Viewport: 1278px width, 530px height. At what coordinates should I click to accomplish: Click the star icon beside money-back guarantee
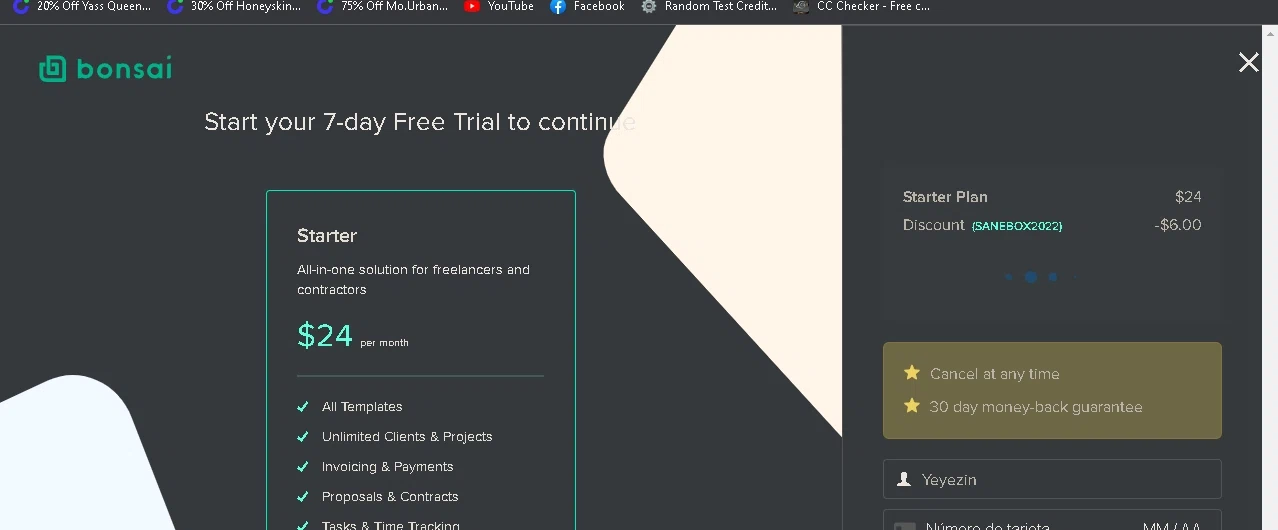(912, 406)
